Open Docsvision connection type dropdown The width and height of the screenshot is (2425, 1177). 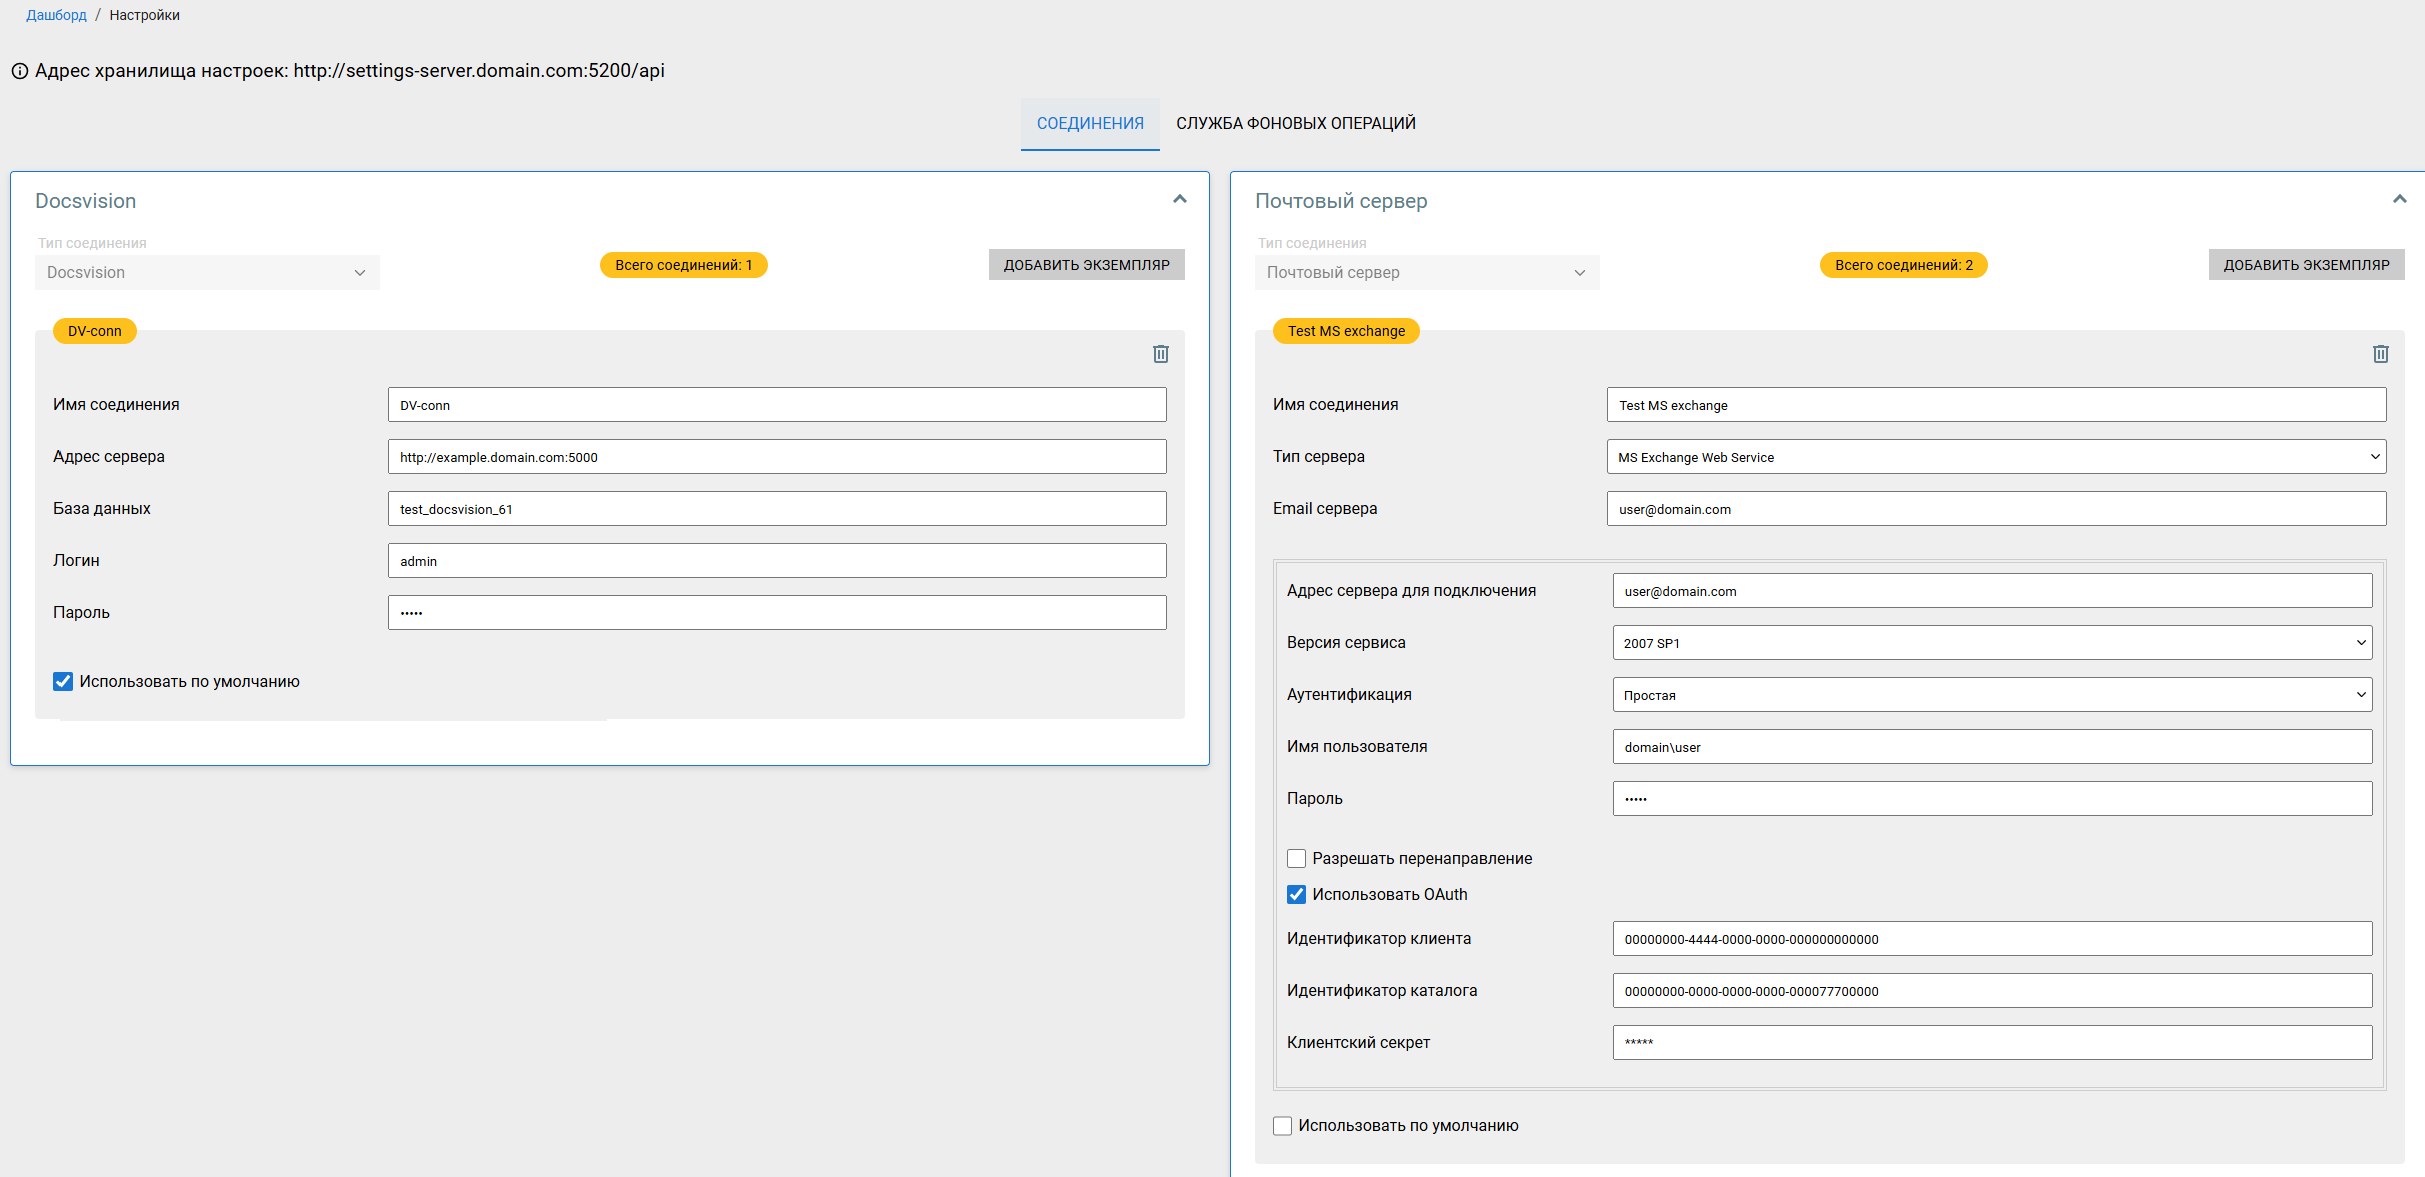pos(207,273)
